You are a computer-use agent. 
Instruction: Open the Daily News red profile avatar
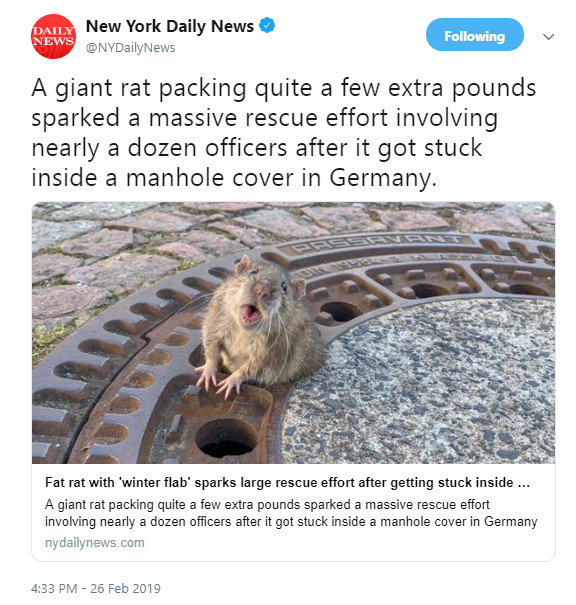pos(53,36)
